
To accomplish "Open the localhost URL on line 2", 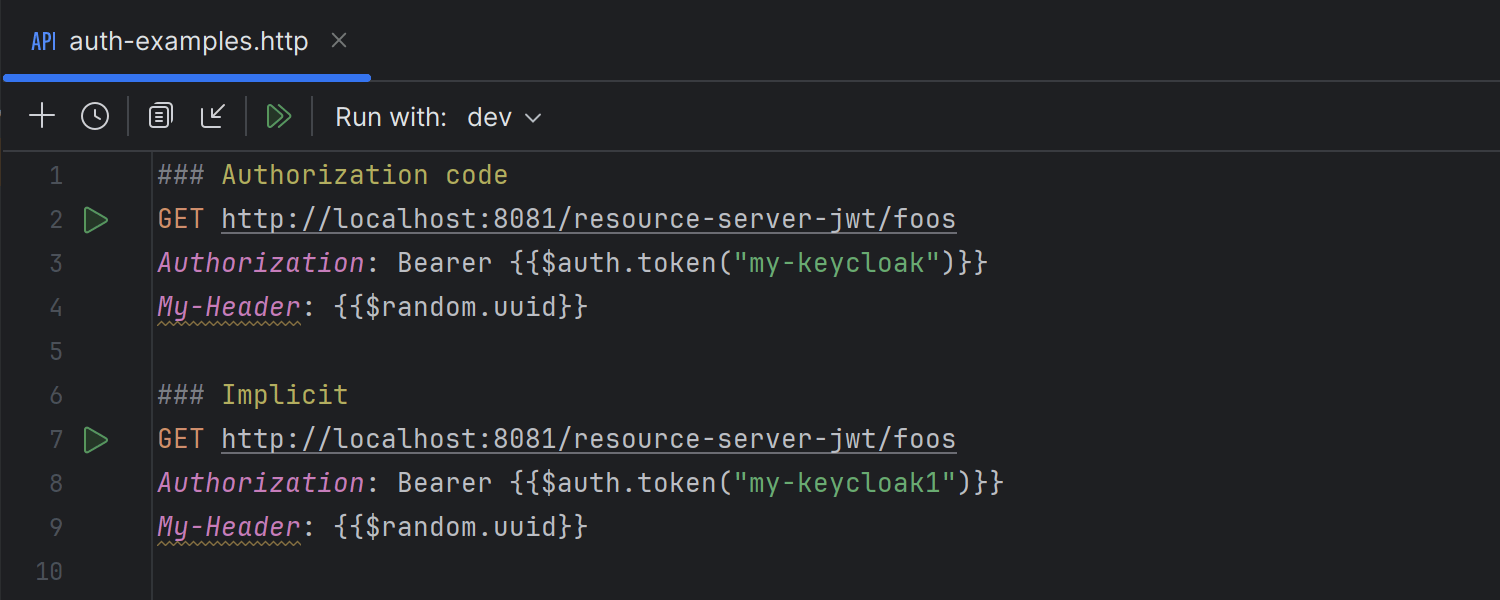I will [x=588, y=219].
